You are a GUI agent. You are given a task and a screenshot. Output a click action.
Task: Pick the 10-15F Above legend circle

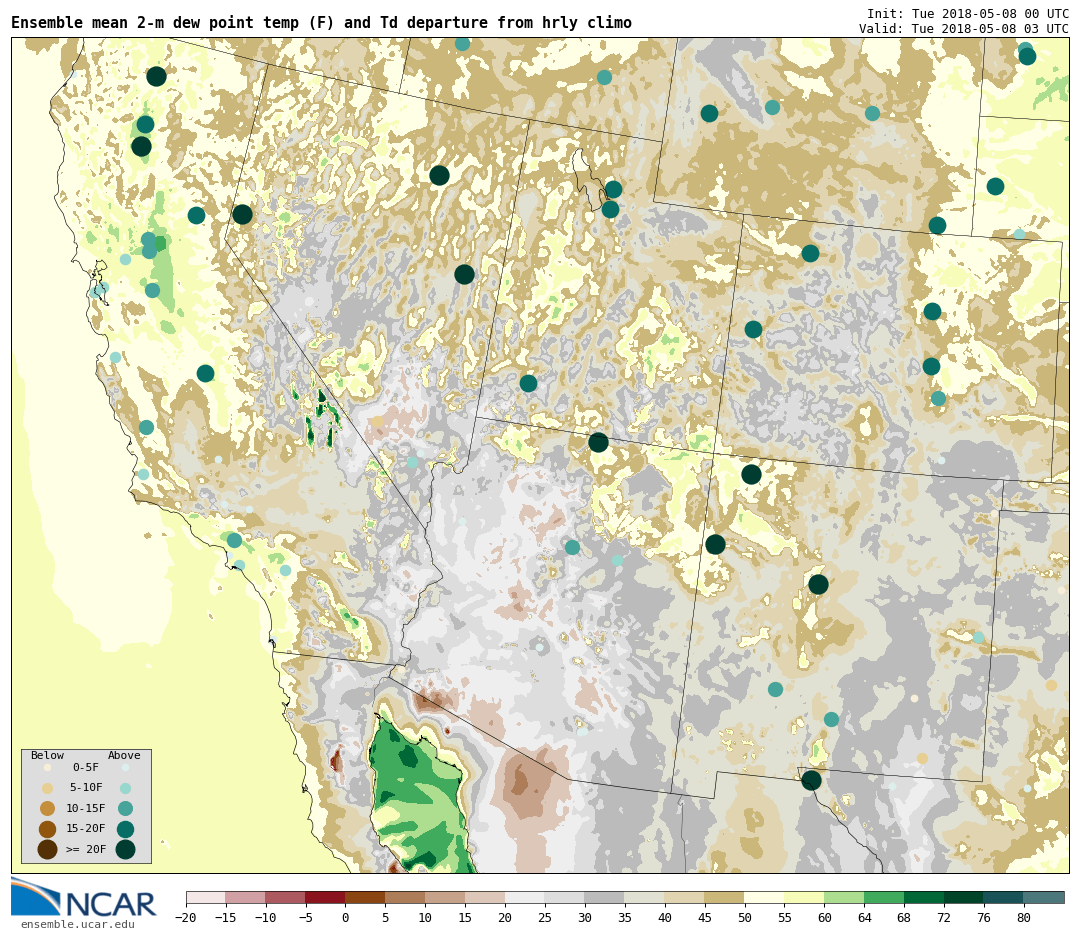[x=125, y=808]
